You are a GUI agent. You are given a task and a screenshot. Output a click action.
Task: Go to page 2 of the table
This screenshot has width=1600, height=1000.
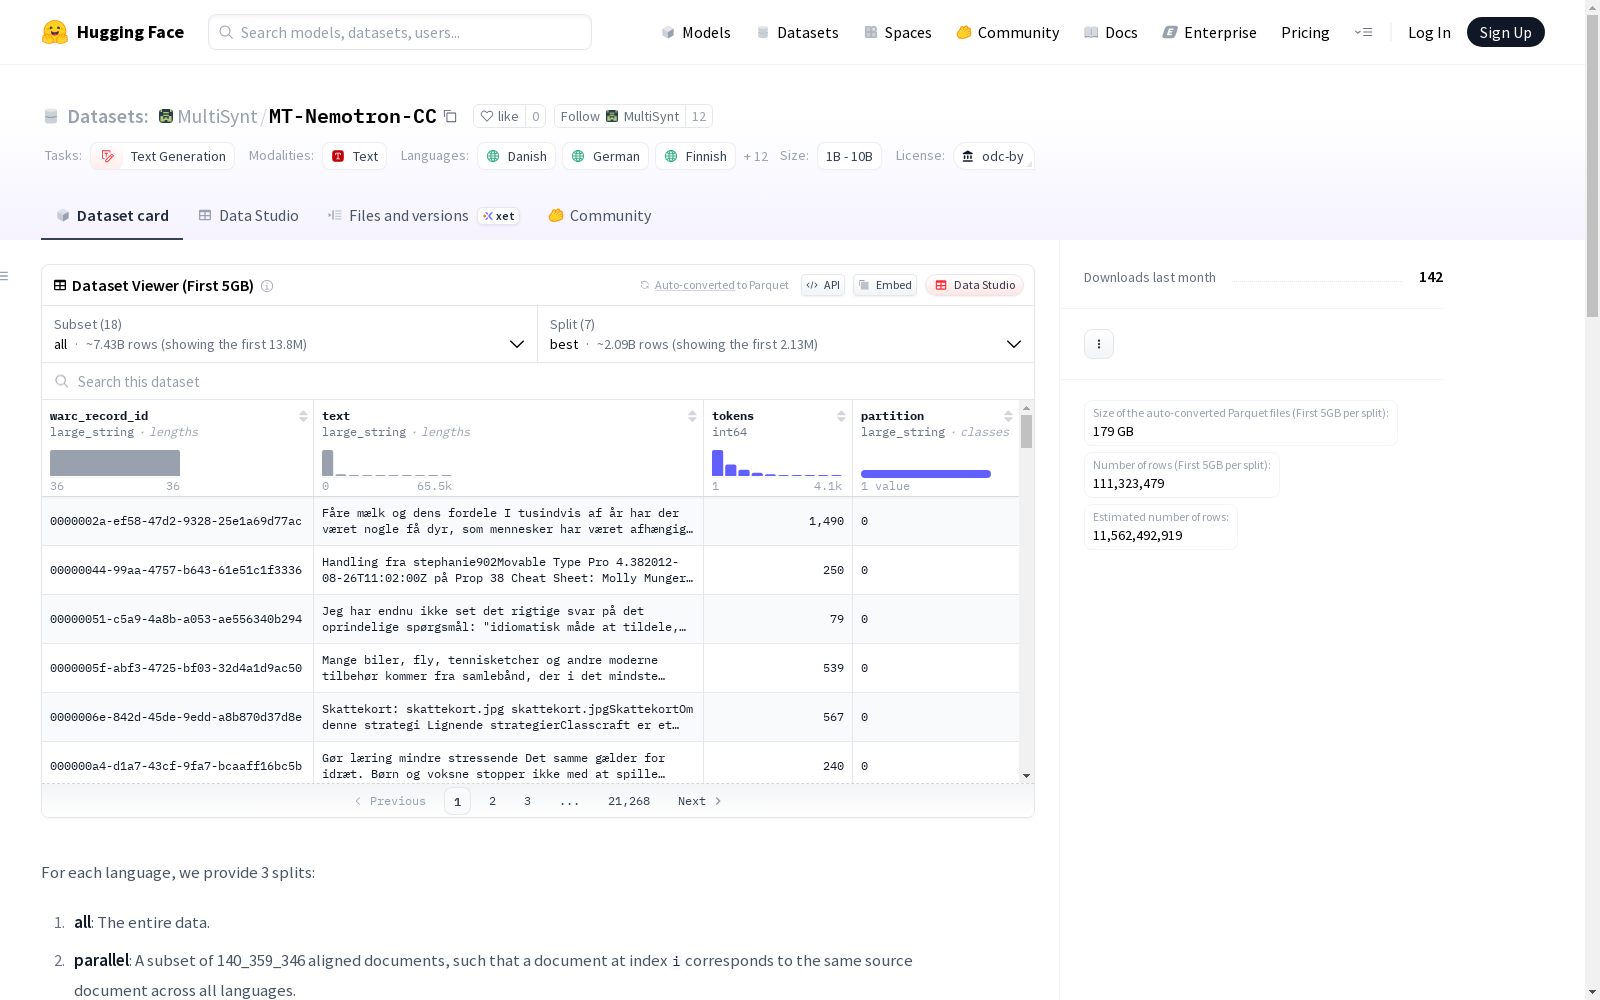[x=492, y=801]
